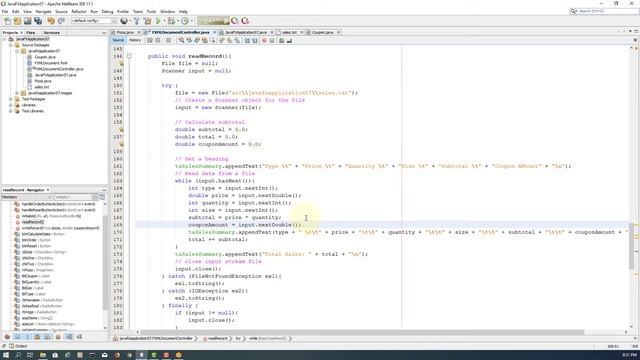Image resolution: width=640 pixels, height=360 pixels.
Task: Click the red stop macro recording icon
Action: pyautogui.click(x=264, y=40)
